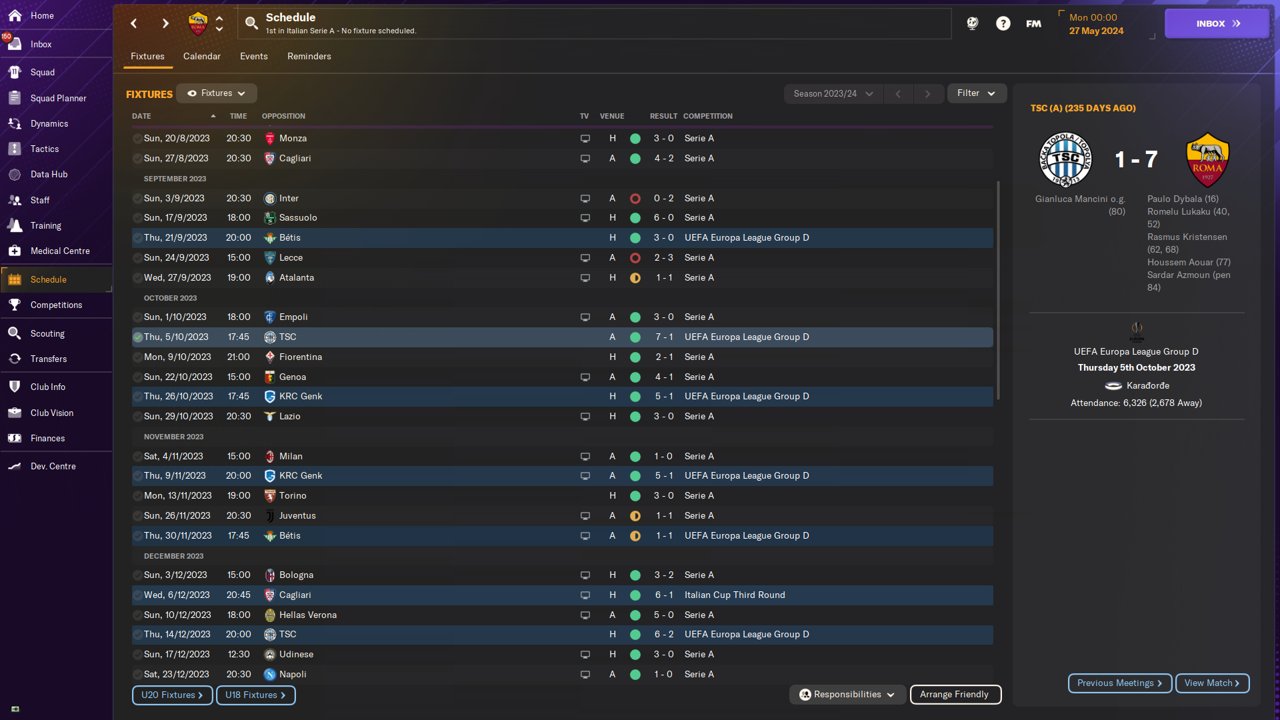Open the Medical Centre
This screenshot has width=1280, height=720.
[x=59, y=251]
